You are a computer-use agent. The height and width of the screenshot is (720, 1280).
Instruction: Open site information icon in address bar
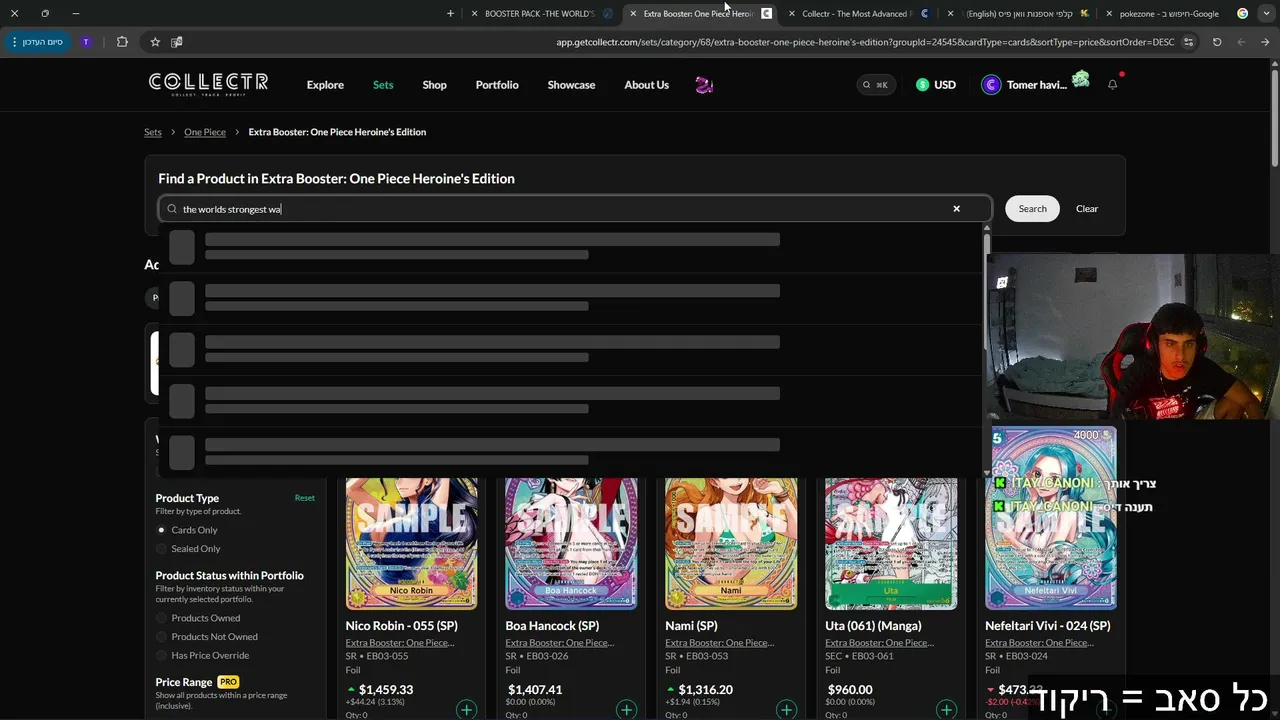[x=1188, y=42]
